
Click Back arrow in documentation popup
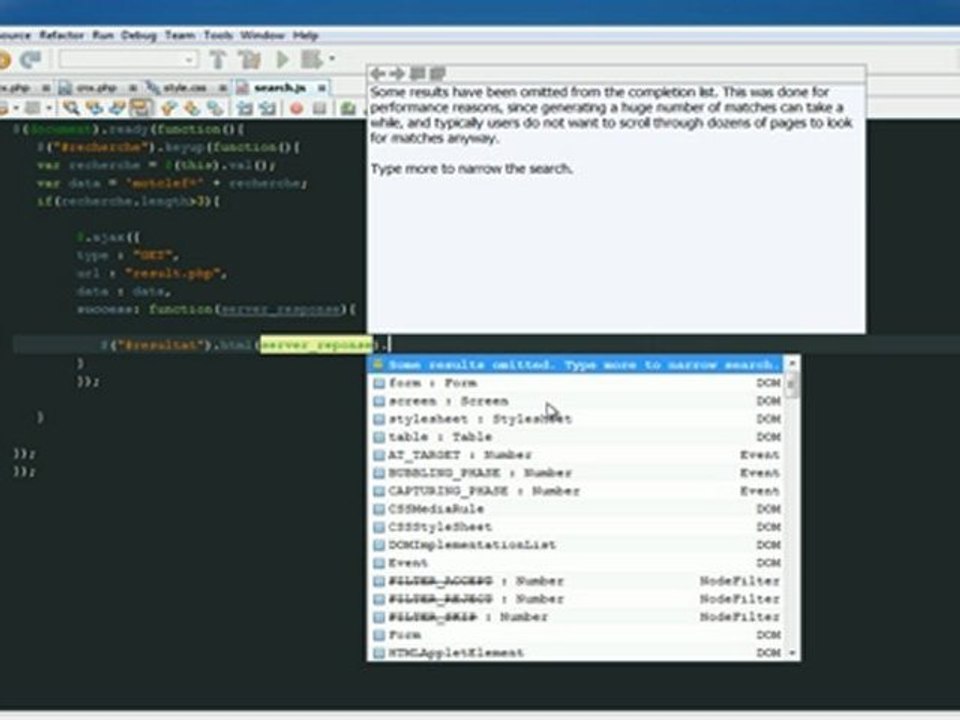click(378, 74)
